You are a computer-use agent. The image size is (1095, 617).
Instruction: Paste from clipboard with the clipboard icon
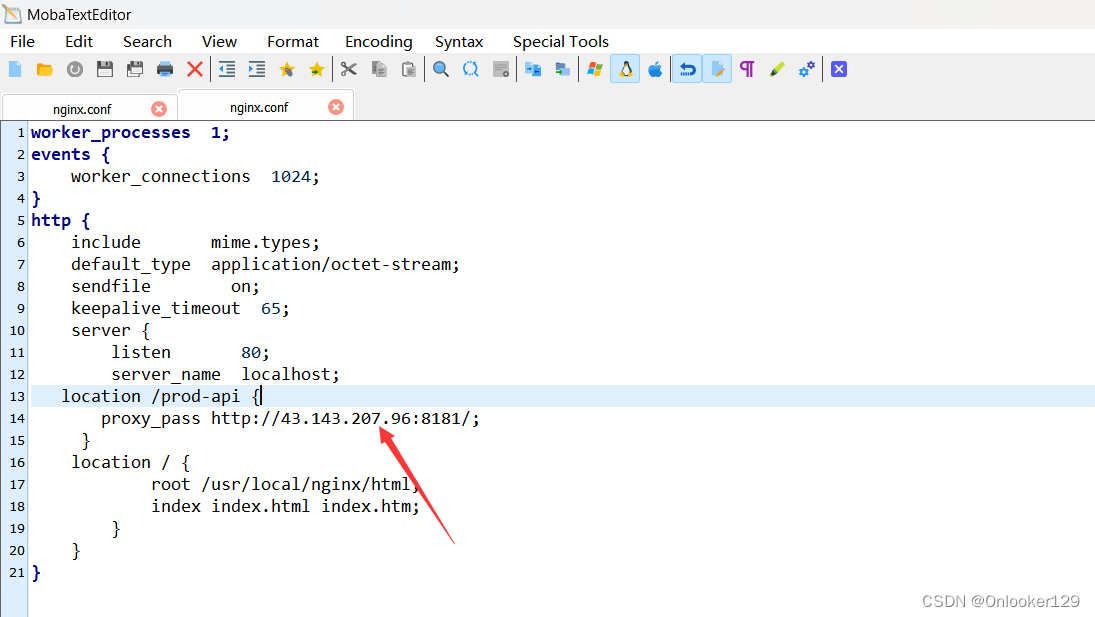409,69
